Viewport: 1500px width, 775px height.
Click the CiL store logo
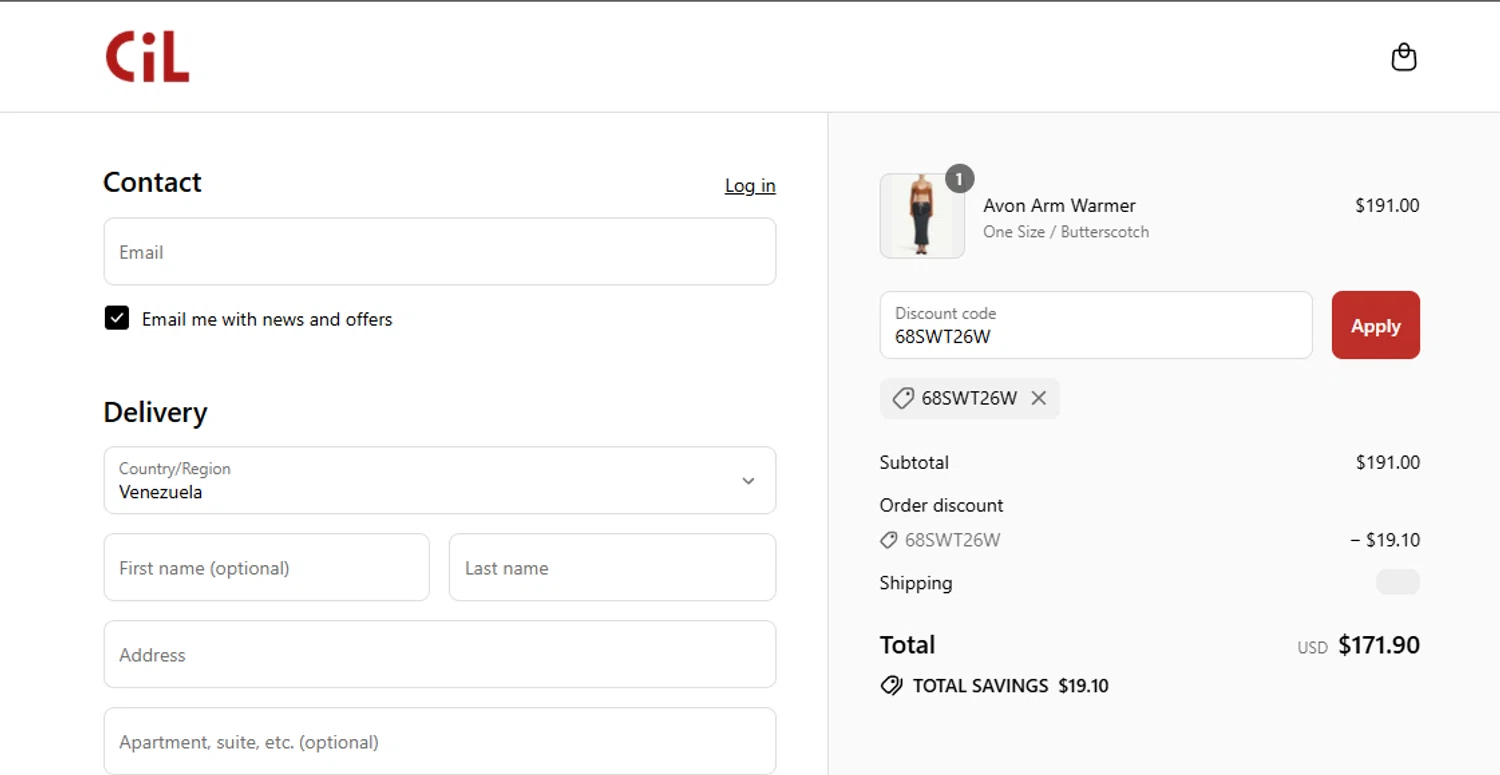[148, 57]
